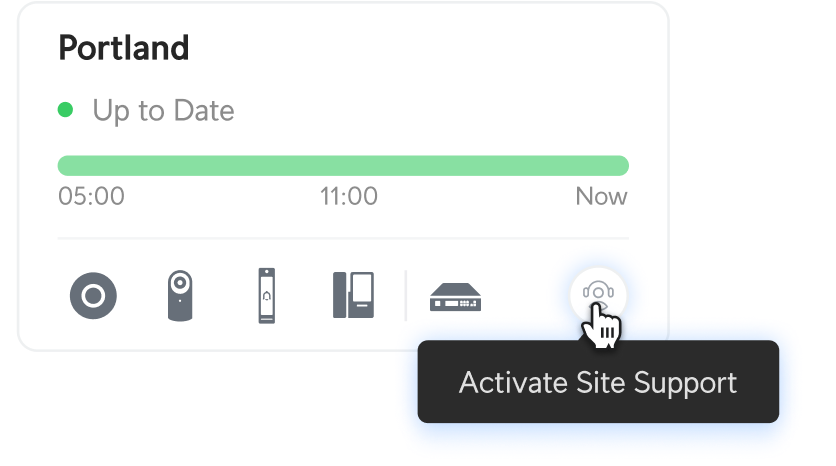The width and height of the screenshot is (836, 466).
Task: Click the "Now" timeline label
Action: click(x=601, y=196)
